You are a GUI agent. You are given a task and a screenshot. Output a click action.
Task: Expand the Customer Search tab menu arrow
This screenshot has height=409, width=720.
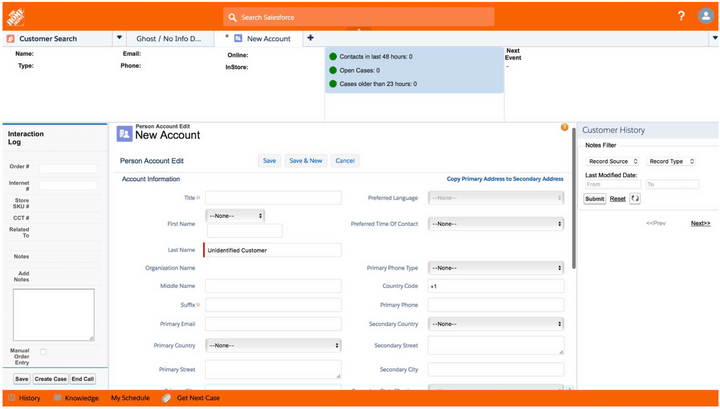[x=120, y=38]
